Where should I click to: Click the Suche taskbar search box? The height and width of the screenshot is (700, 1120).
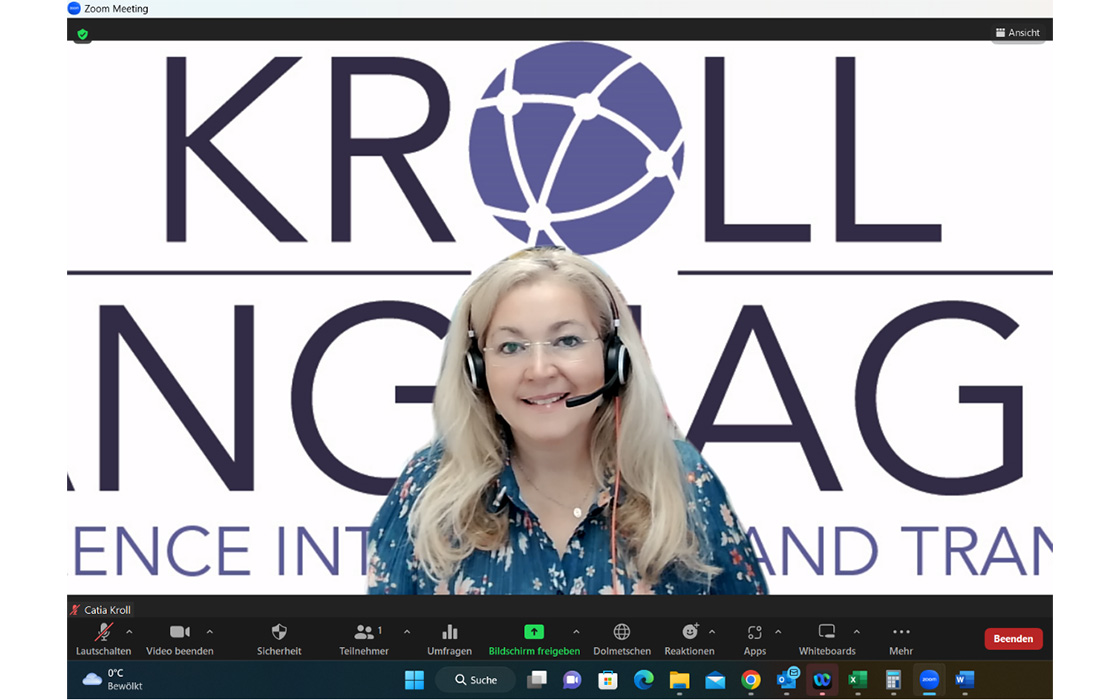[x=476, y=680]
